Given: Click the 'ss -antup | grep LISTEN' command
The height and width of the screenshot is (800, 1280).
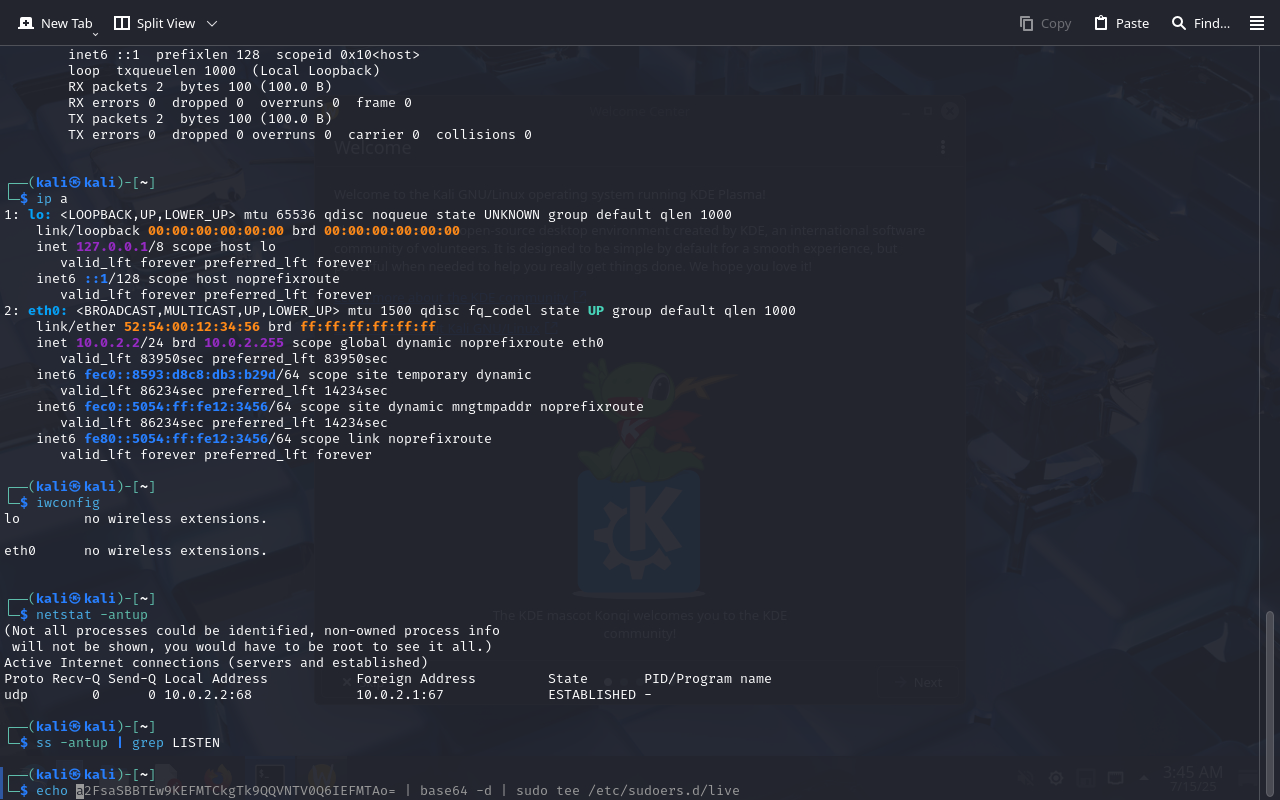Looking at the screenshot, I should [x=128, y=743].
